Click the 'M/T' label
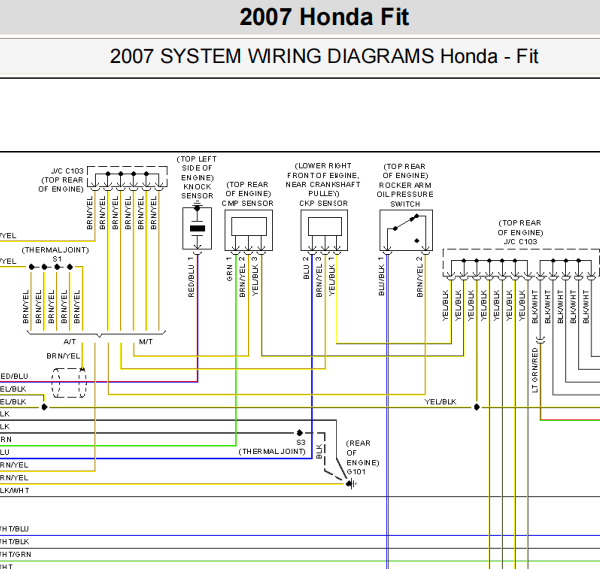The width and height of the screenshot is (600, 569). (x=146, y=342)
